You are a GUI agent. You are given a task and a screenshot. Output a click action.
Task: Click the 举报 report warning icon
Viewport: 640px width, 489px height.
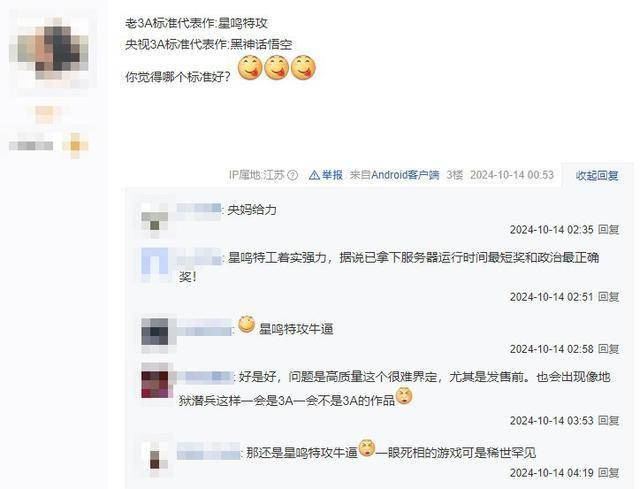click(x=314, y=175)
